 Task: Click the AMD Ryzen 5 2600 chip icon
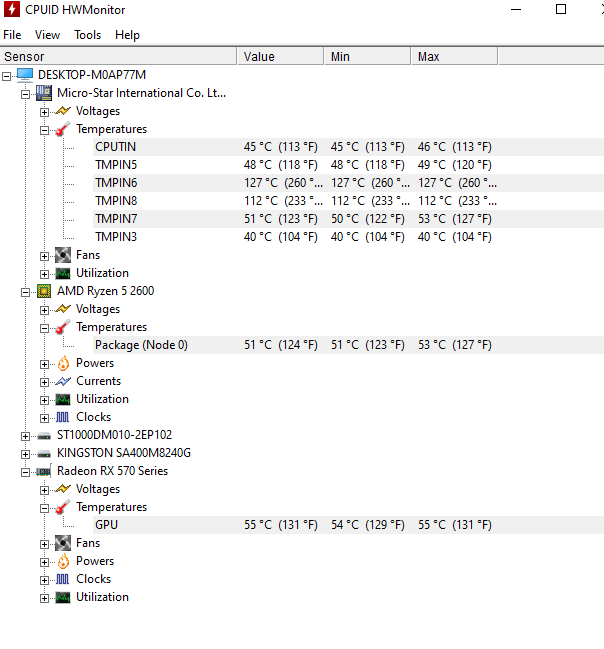click(44, 291)
